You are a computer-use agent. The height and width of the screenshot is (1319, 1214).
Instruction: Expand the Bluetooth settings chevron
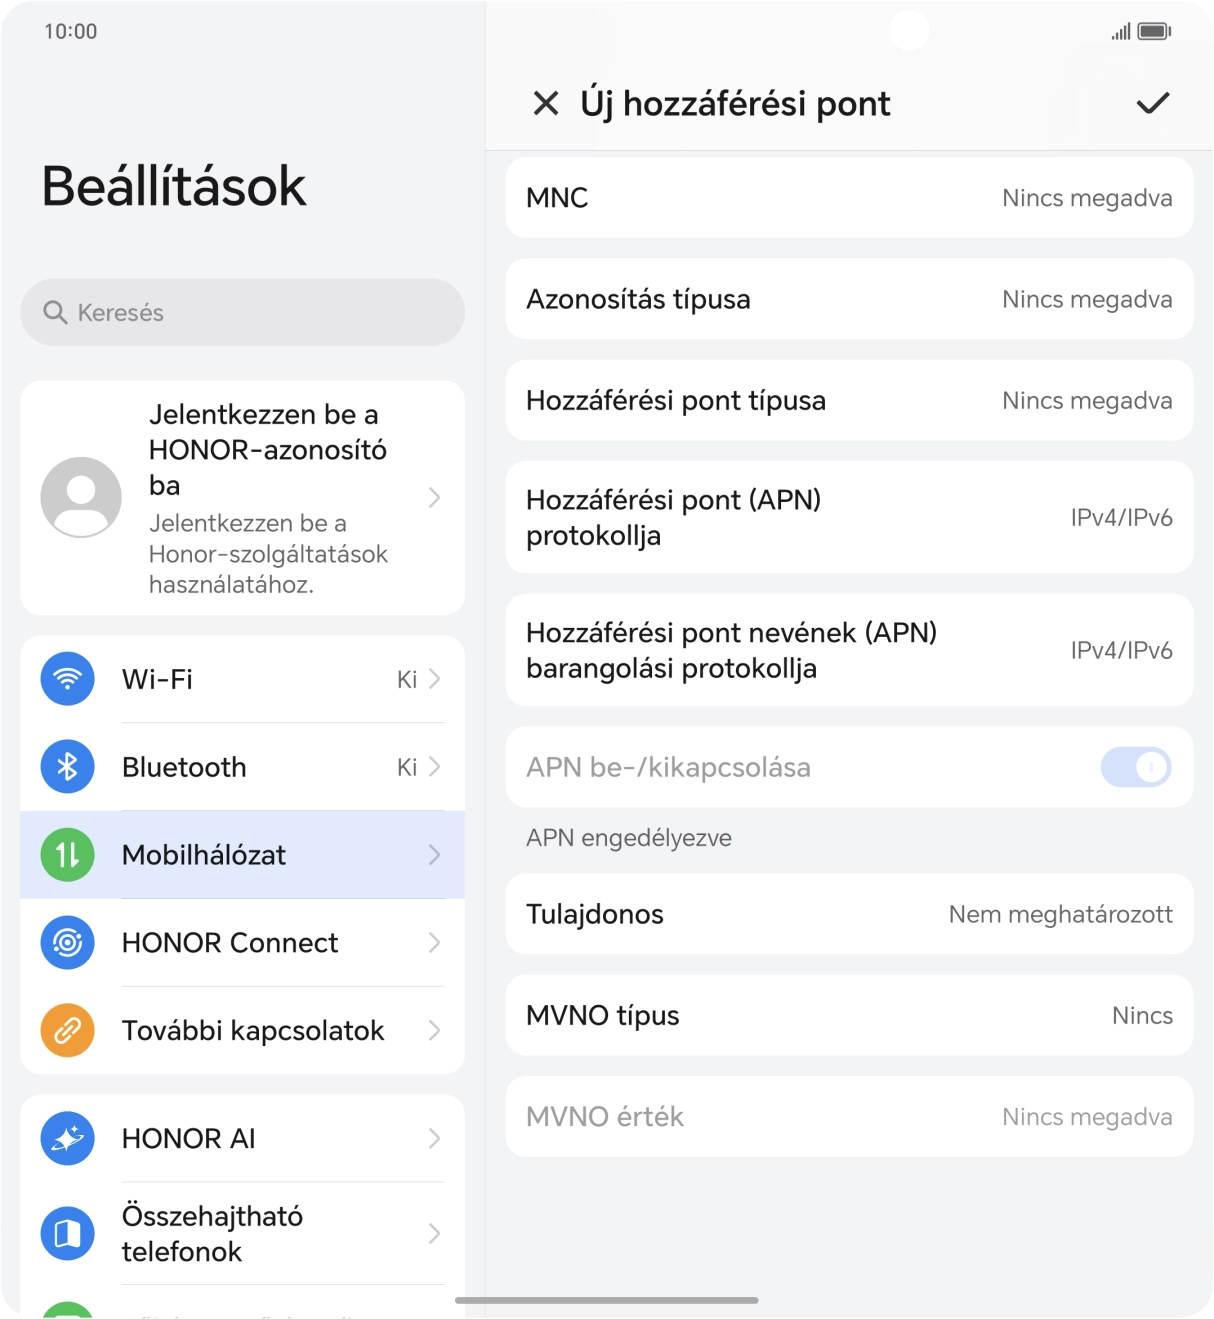tap(434, 767)
